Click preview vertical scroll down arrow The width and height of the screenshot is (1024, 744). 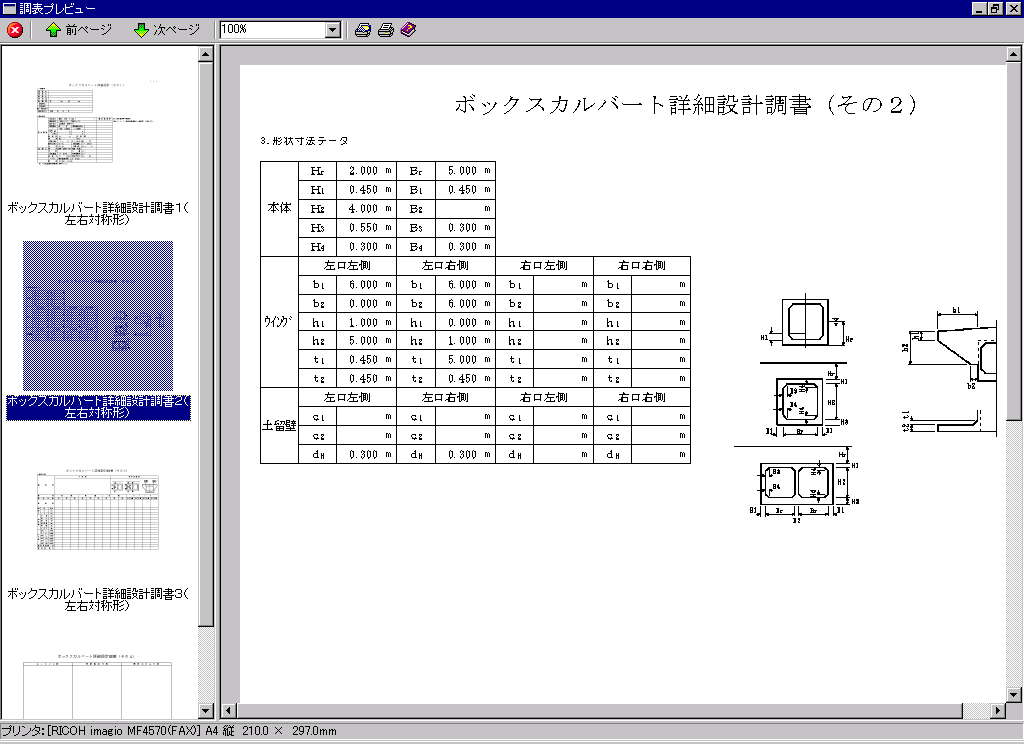pos(1014,695)
